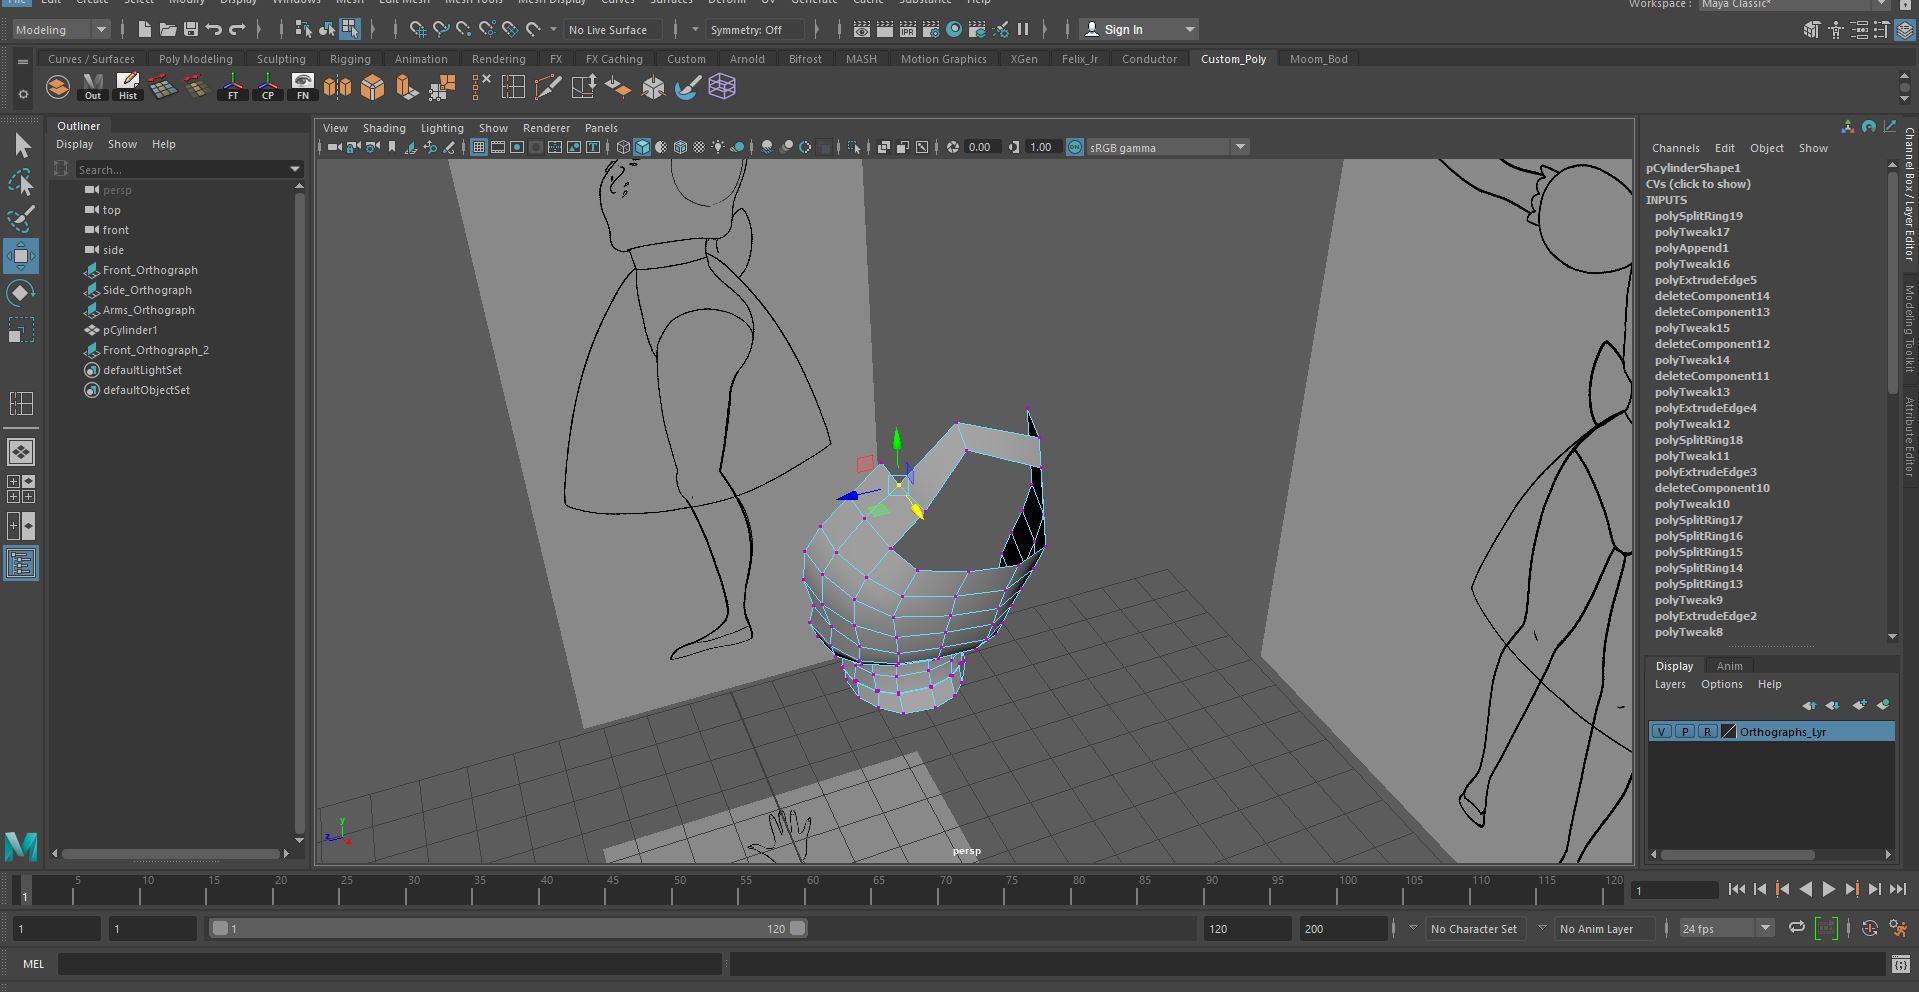Step forward one frame

coord(1875,889)
